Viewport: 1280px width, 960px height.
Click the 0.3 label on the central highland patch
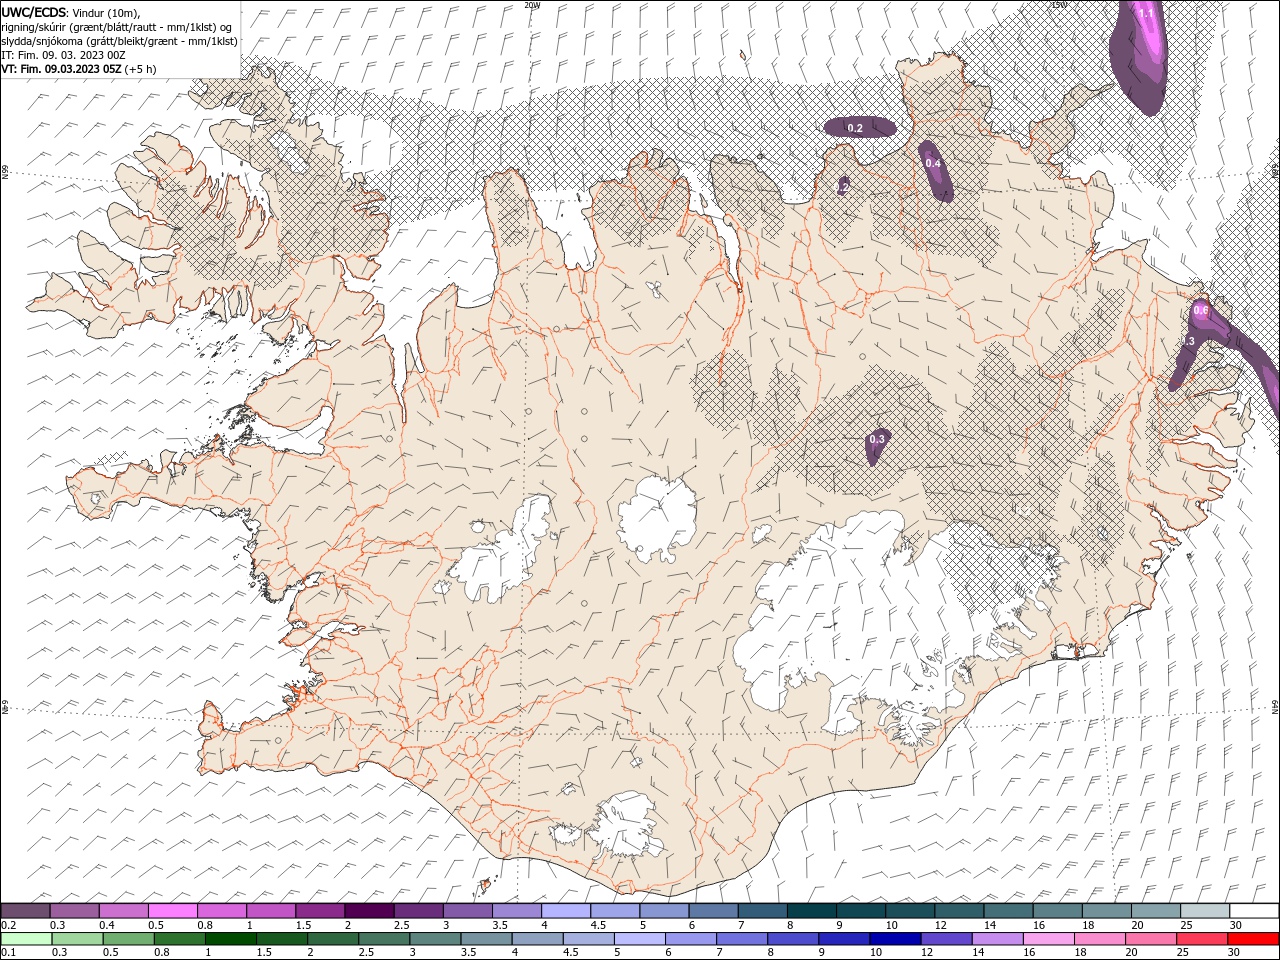[877, 439]
